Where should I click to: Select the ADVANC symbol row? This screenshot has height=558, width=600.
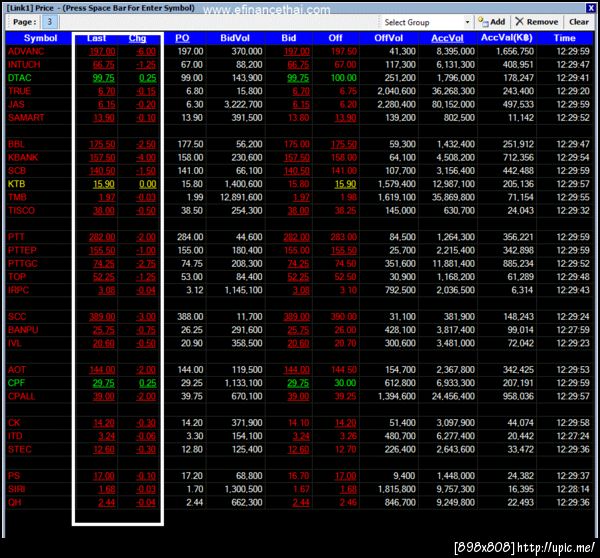[300, 51]
